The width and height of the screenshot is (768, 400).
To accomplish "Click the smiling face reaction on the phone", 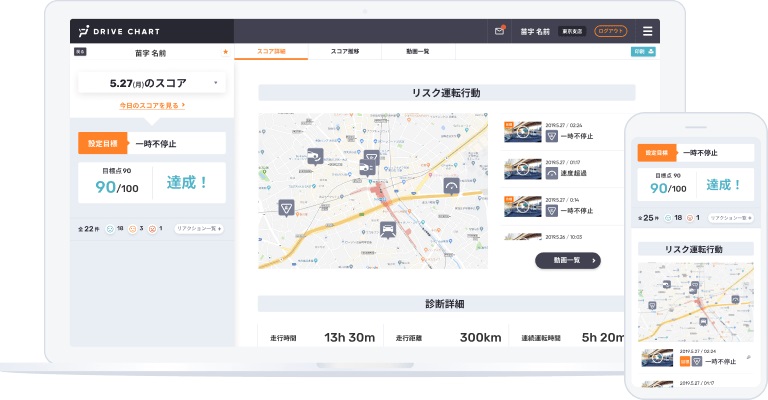I will tap(668, 218).
